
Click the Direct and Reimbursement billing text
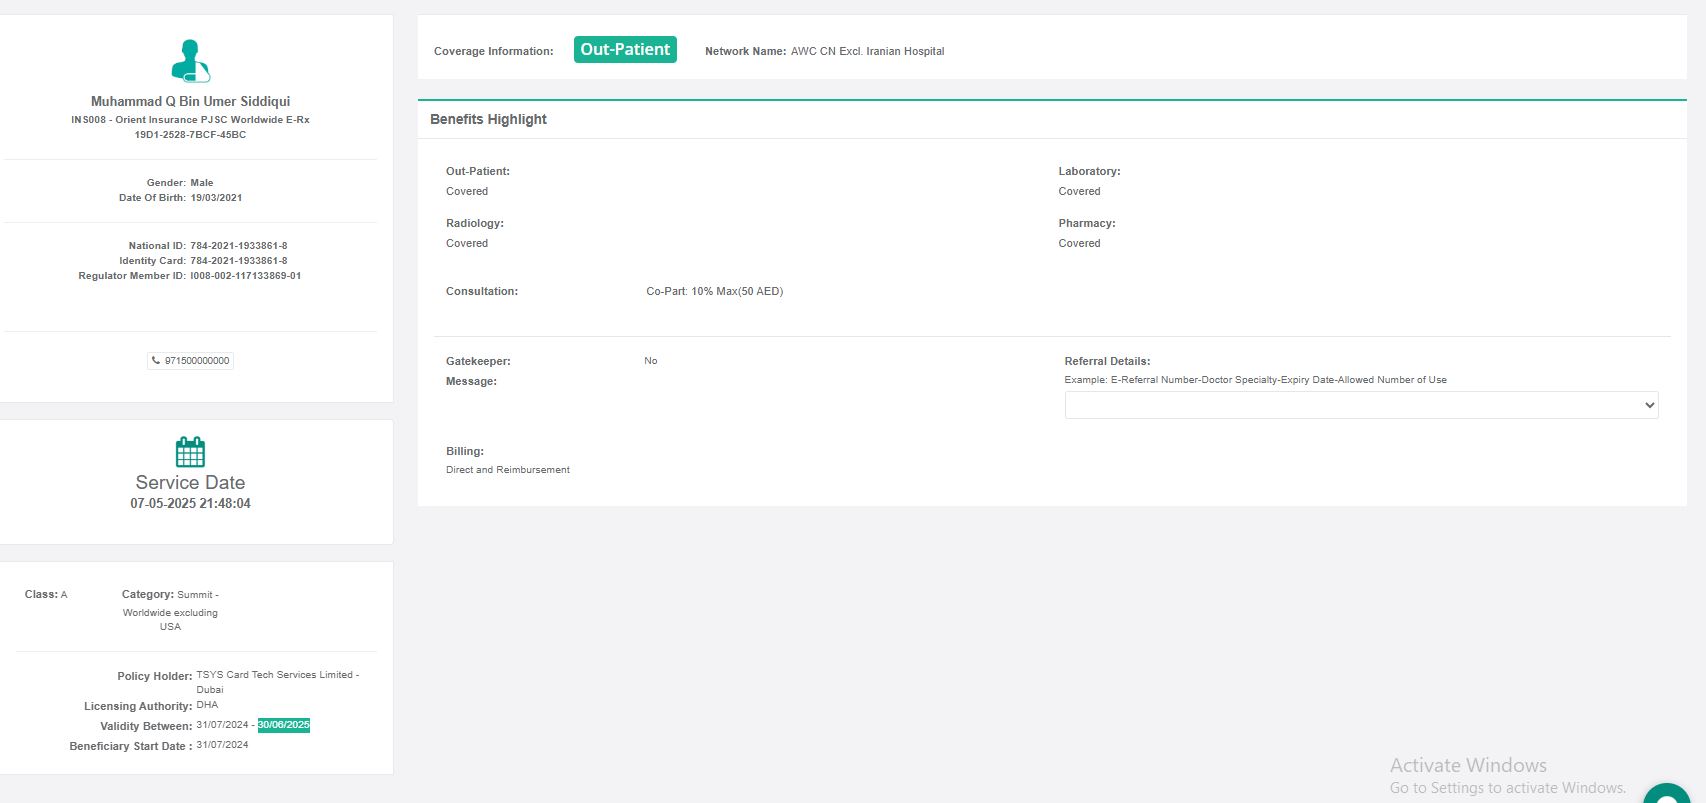tap(508, 470)
